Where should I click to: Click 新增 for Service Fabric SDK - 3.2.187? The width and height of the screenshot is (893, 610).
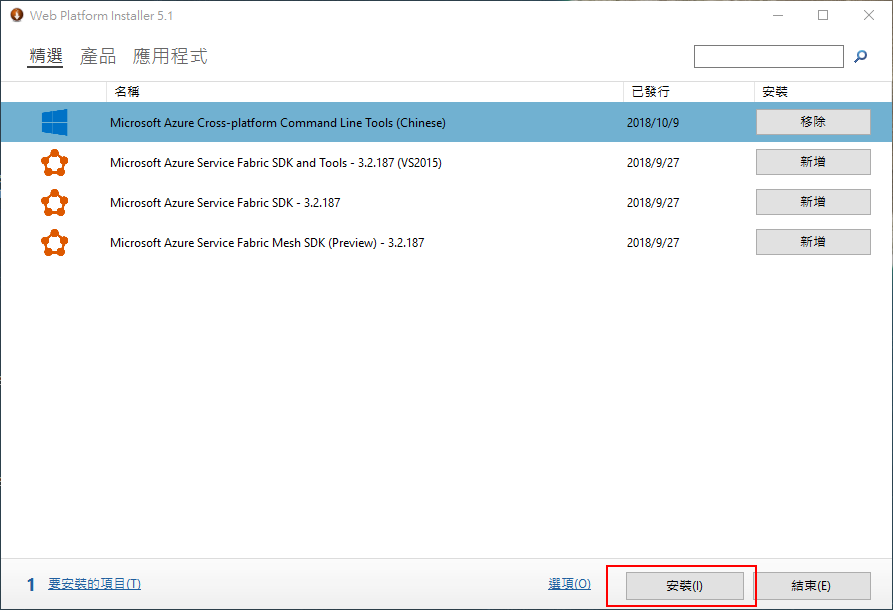tap(813, 202)
